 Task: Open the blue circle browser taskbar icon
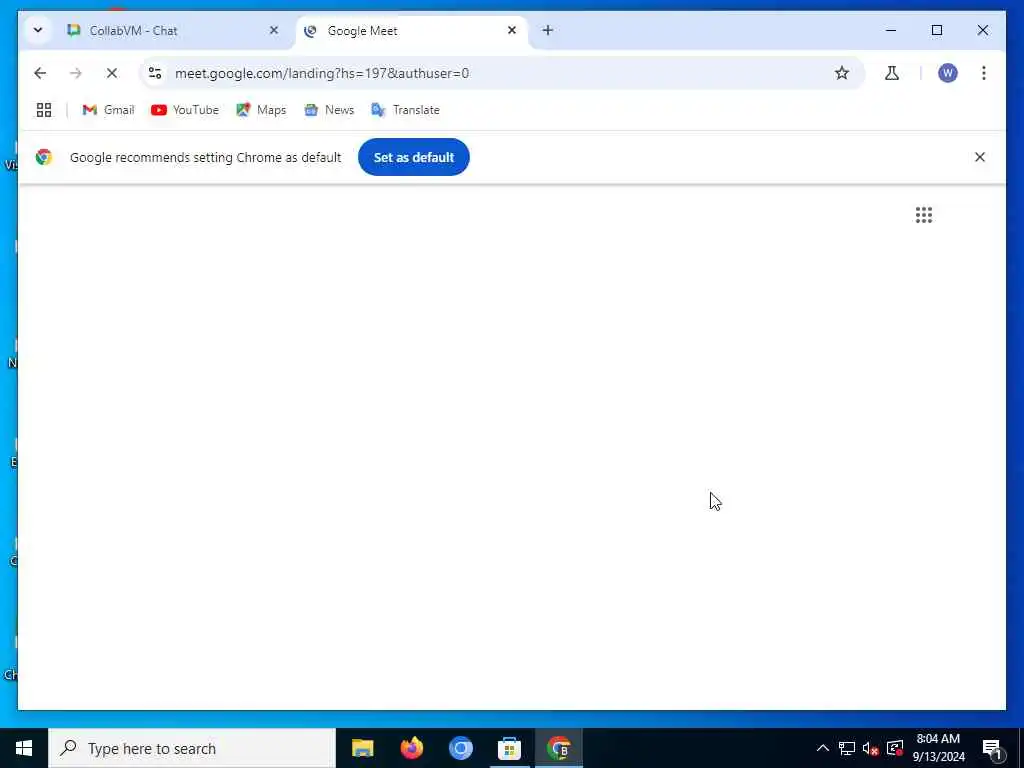click(460, 748)
